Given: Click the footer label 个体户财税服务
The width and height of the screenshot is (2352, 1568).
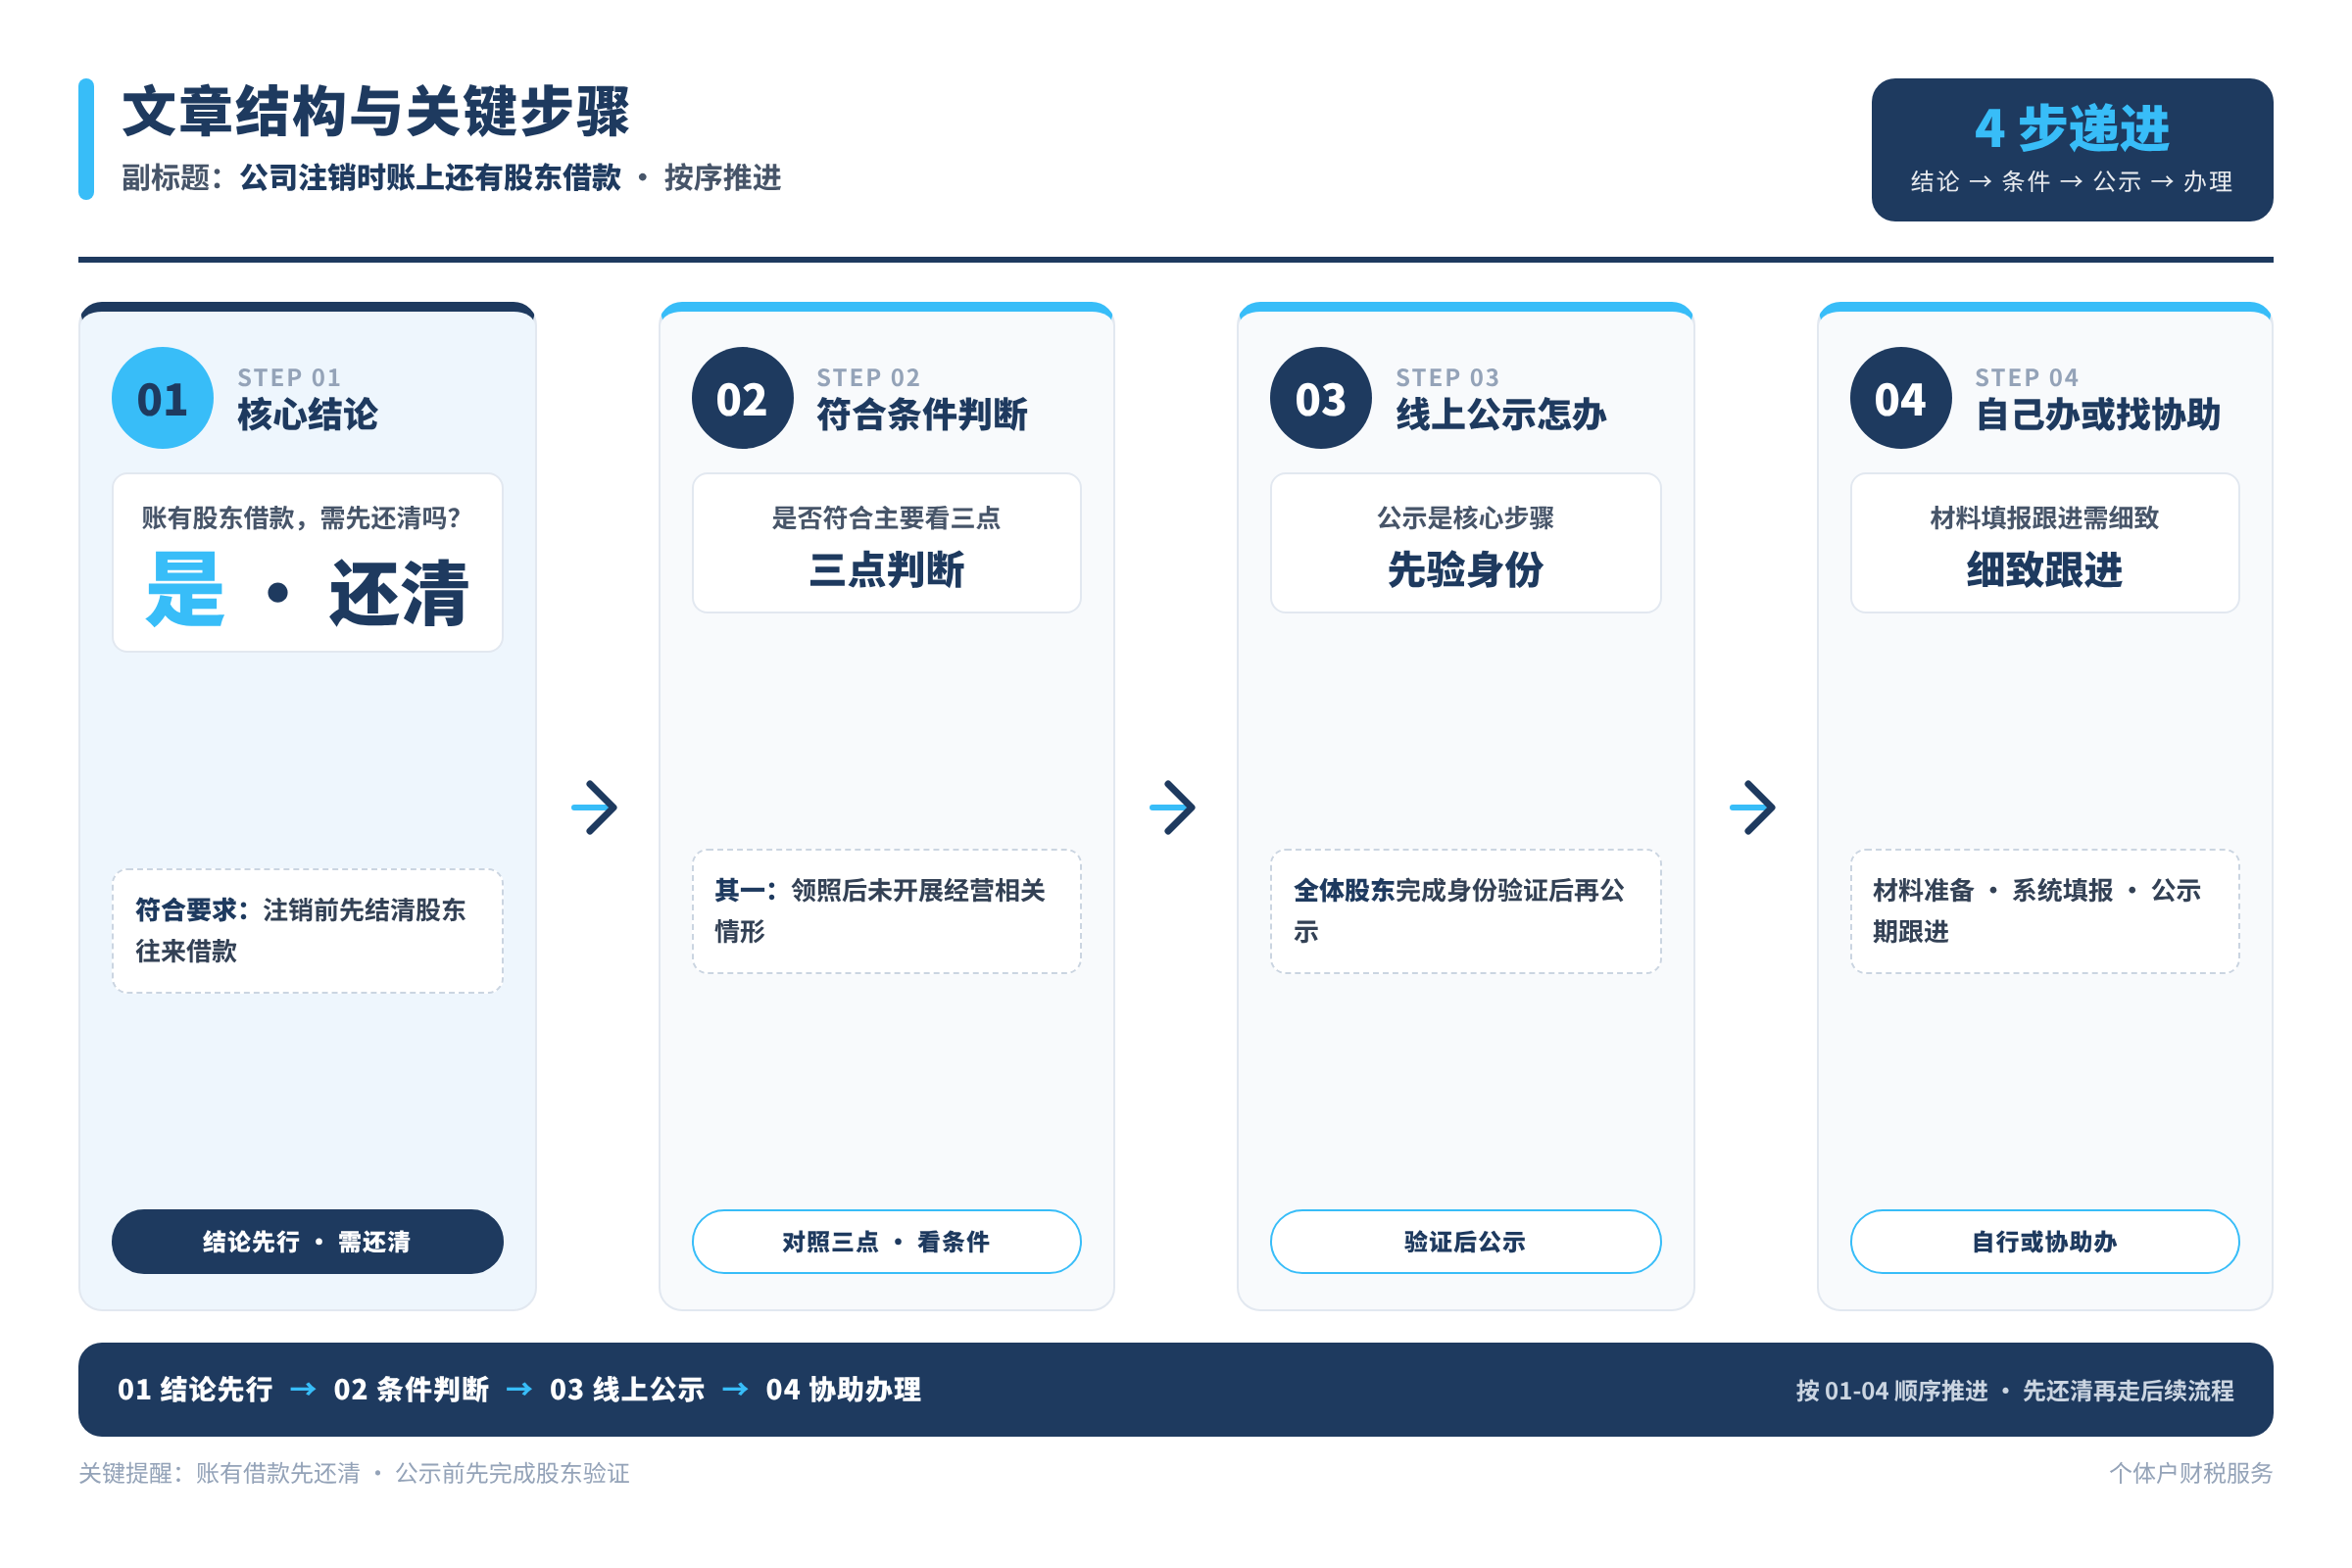Looking at the screenshot, I should pos(2191,1473).
